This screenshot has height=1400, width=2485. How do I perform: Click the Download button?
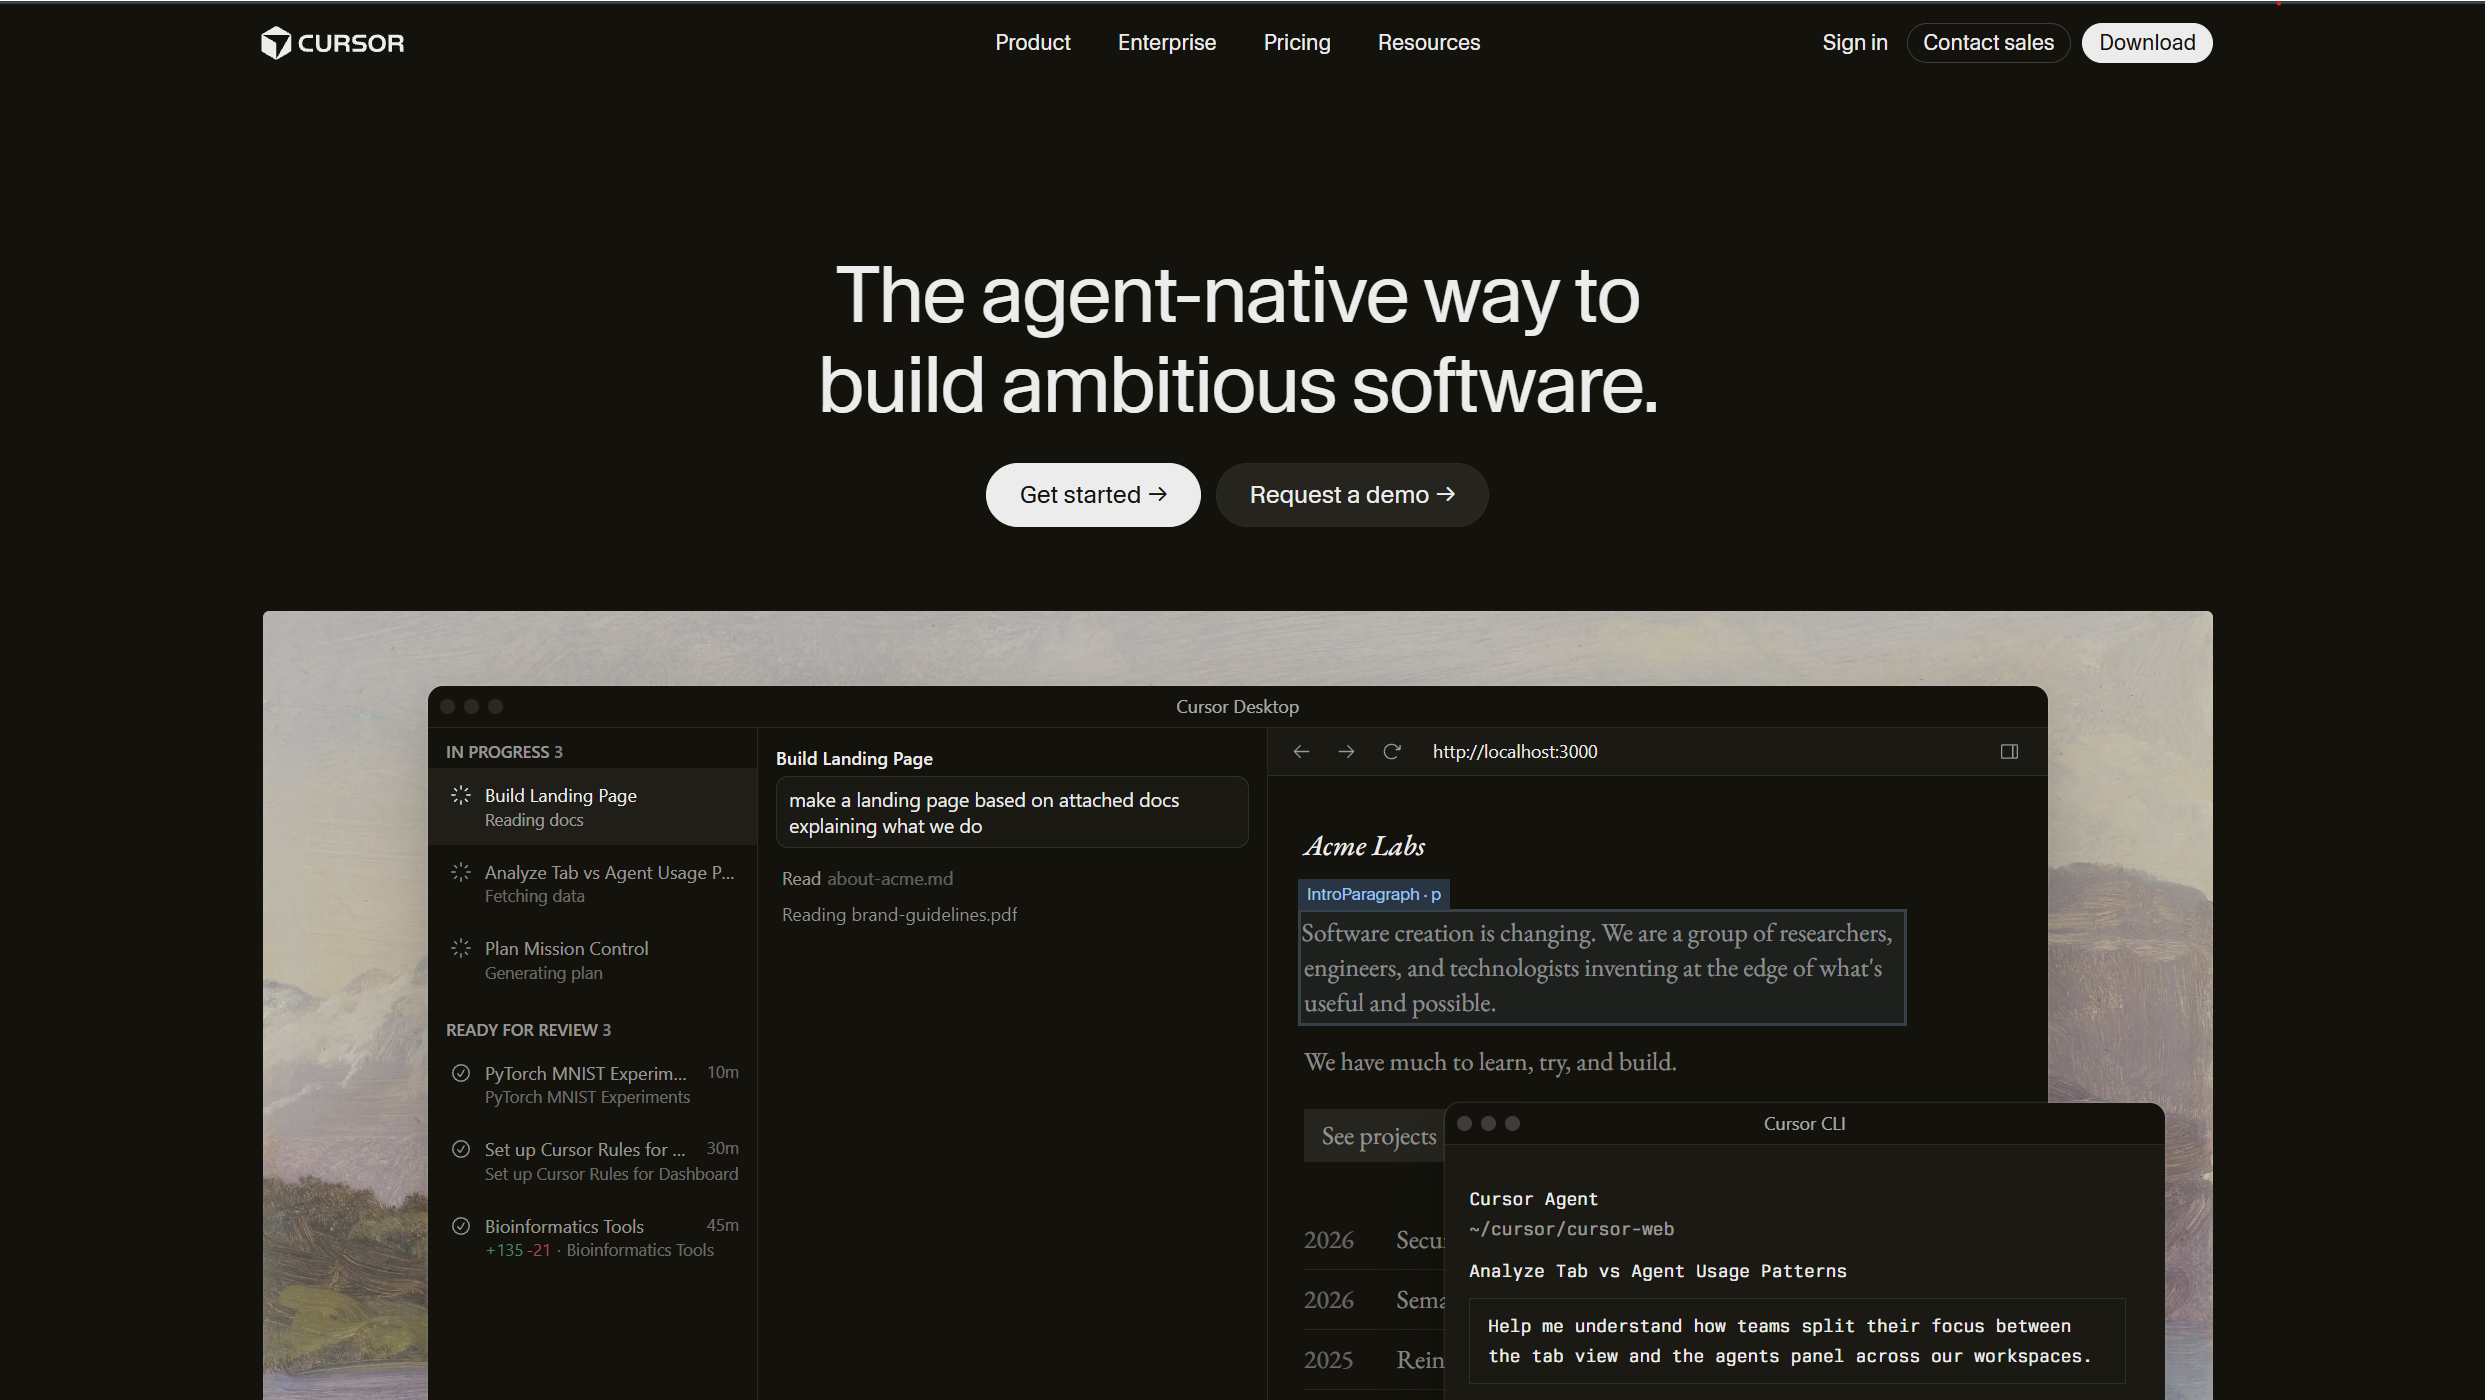click(x=2147, y=43)
